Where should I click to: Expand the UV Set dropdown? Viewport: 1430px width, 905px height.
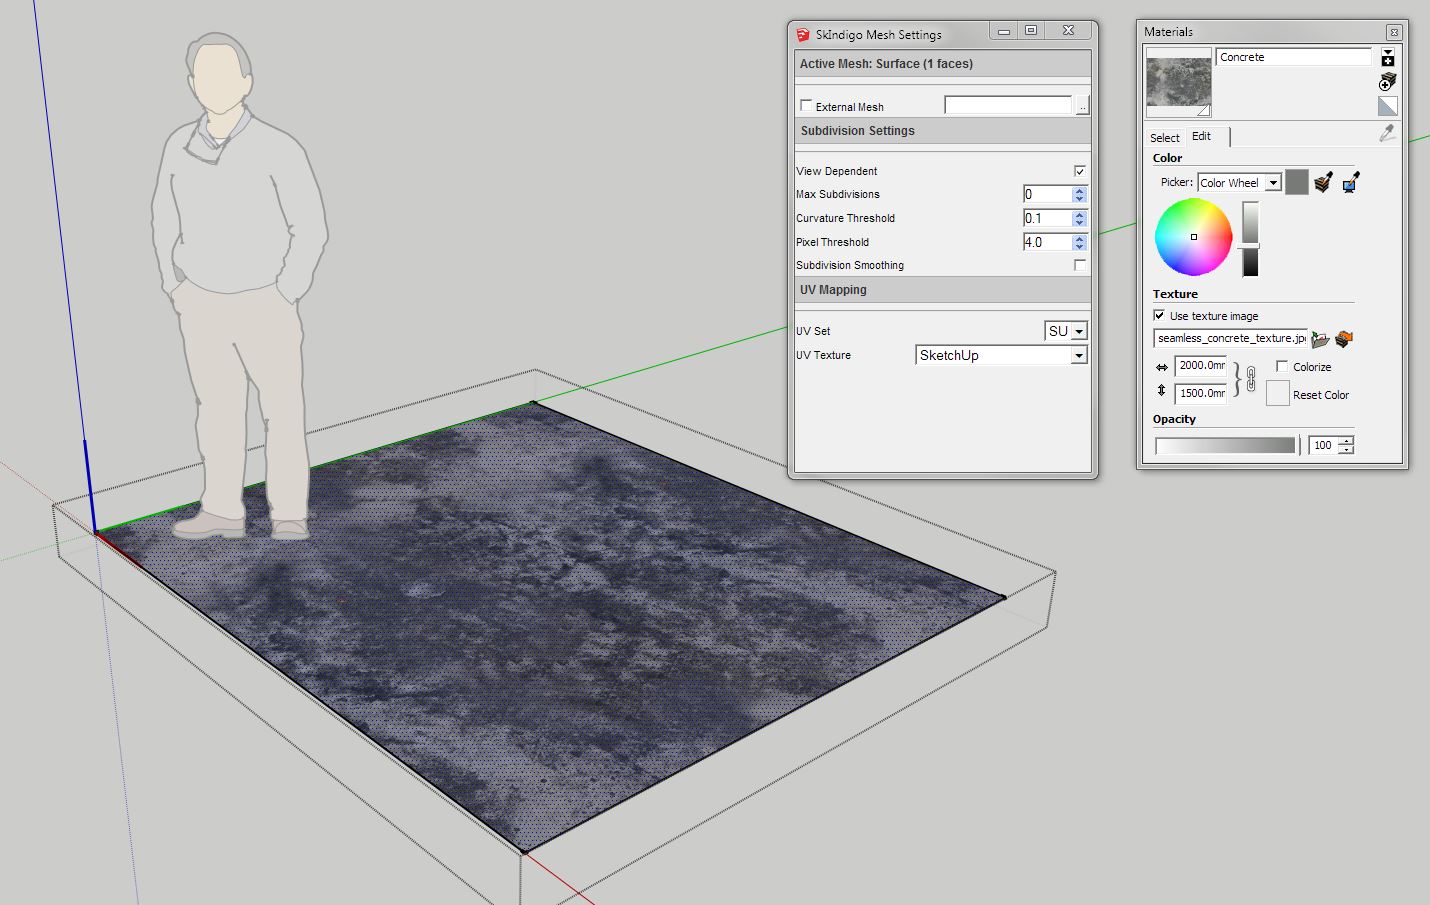tap(1078, 332)
